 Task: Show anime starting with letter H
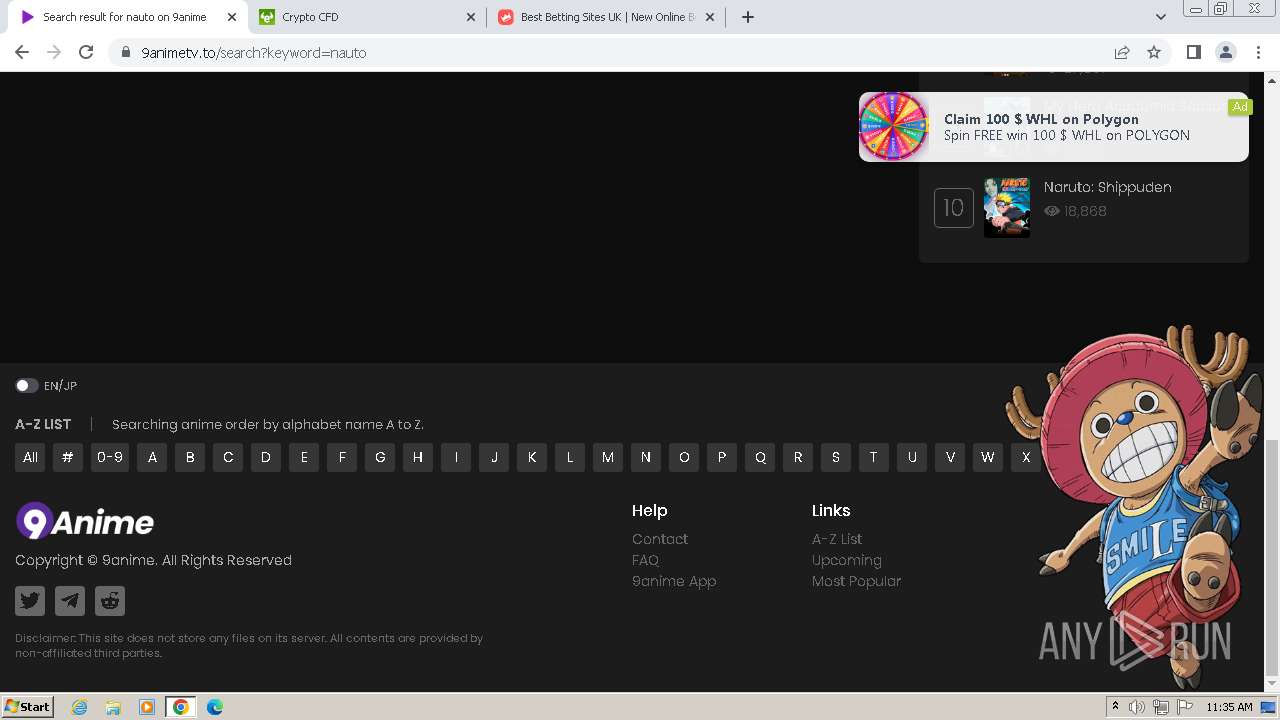(x=418, y=457)
